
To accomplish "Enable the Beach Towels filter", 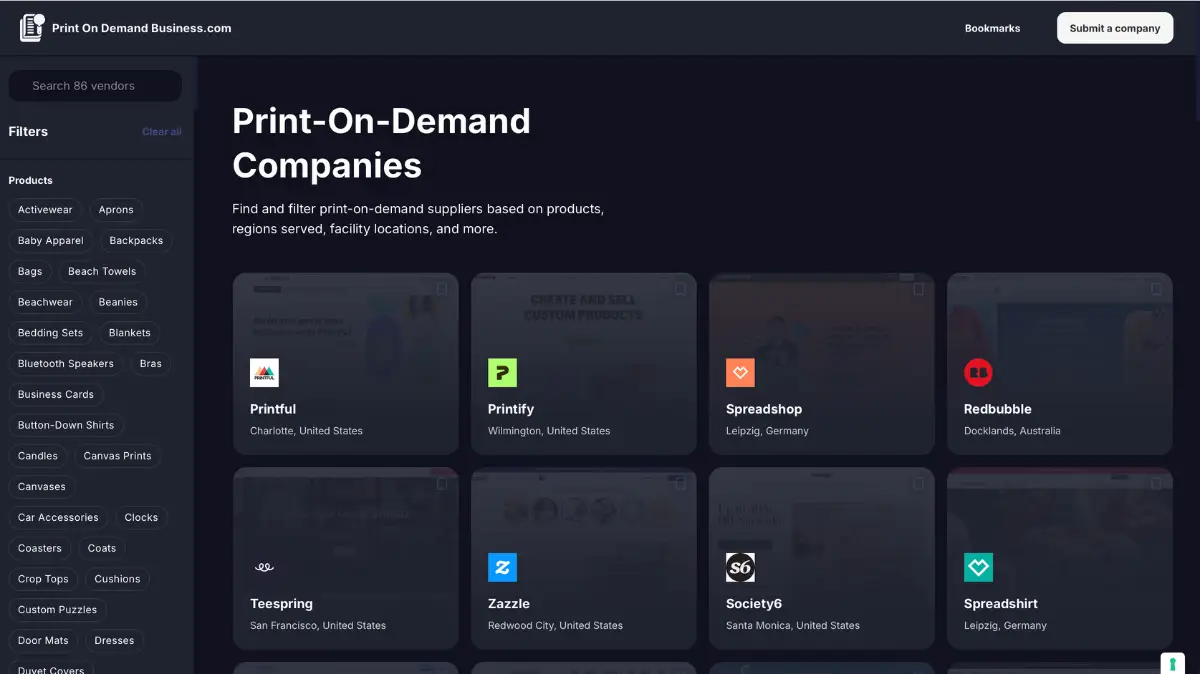I will pyautogui.click(x=102, y=271).
